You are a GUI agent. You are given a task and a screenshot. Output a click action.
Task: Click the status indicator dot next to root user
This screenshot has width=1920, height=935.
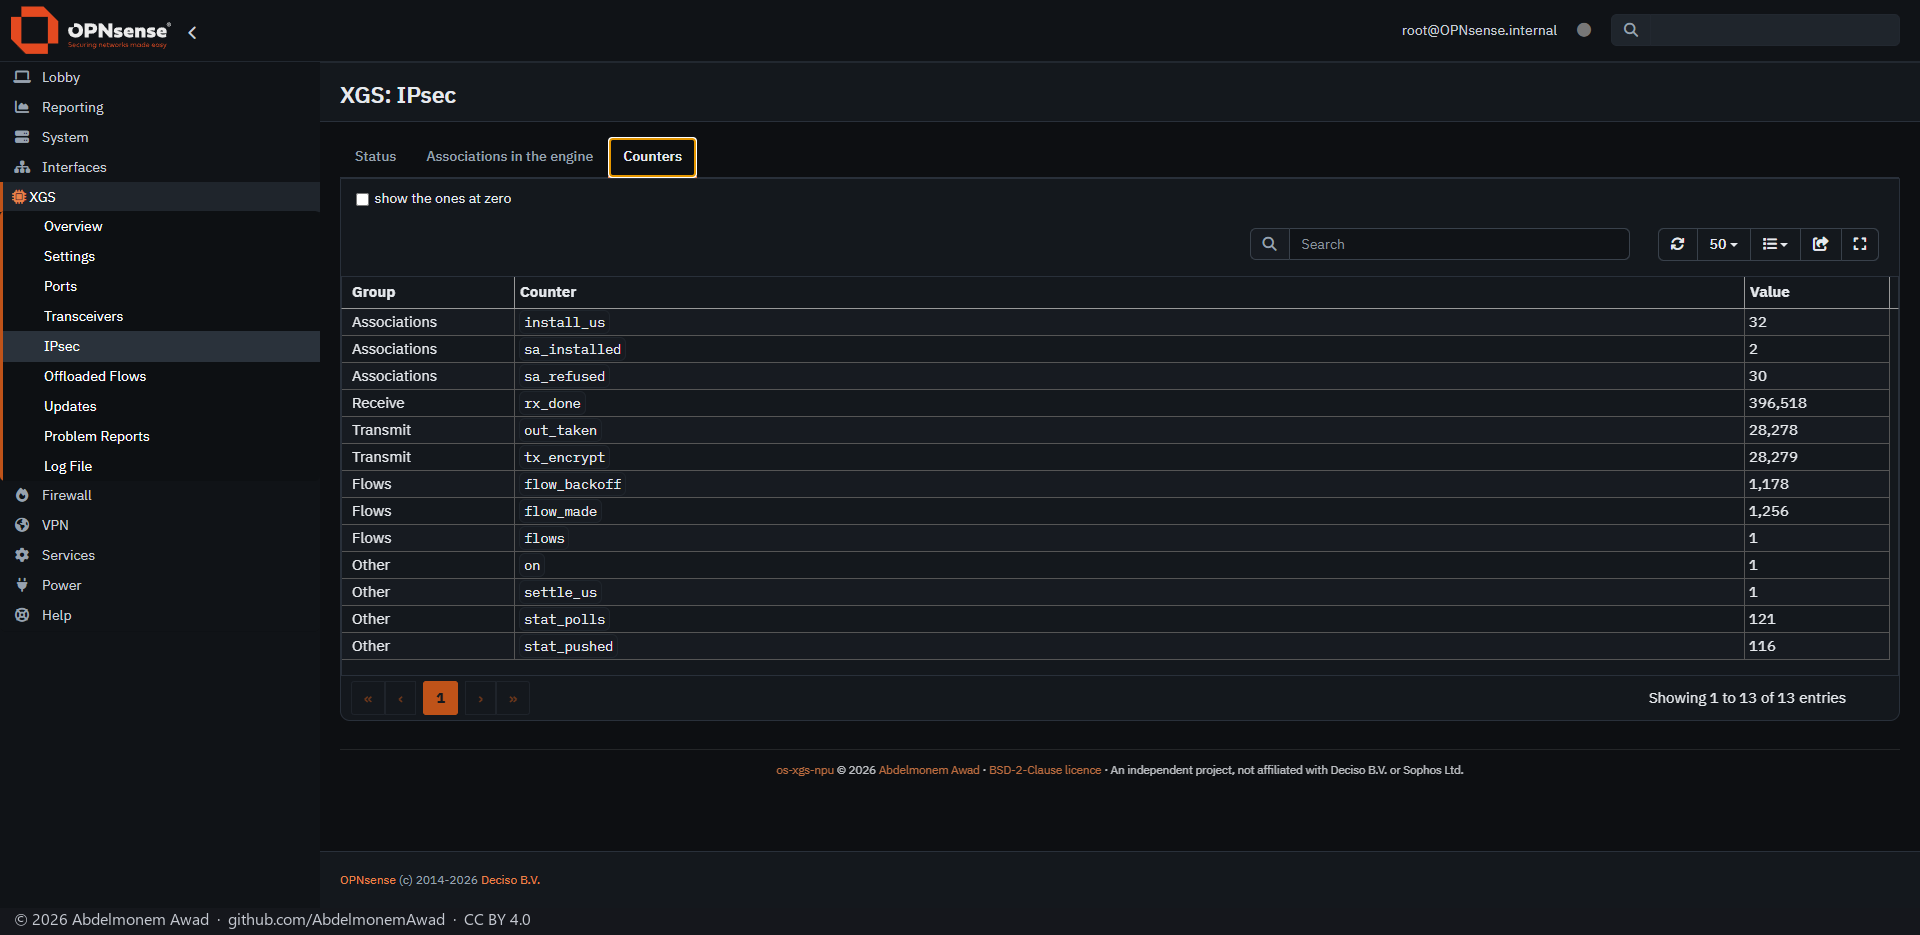[x=1584, y=30]
